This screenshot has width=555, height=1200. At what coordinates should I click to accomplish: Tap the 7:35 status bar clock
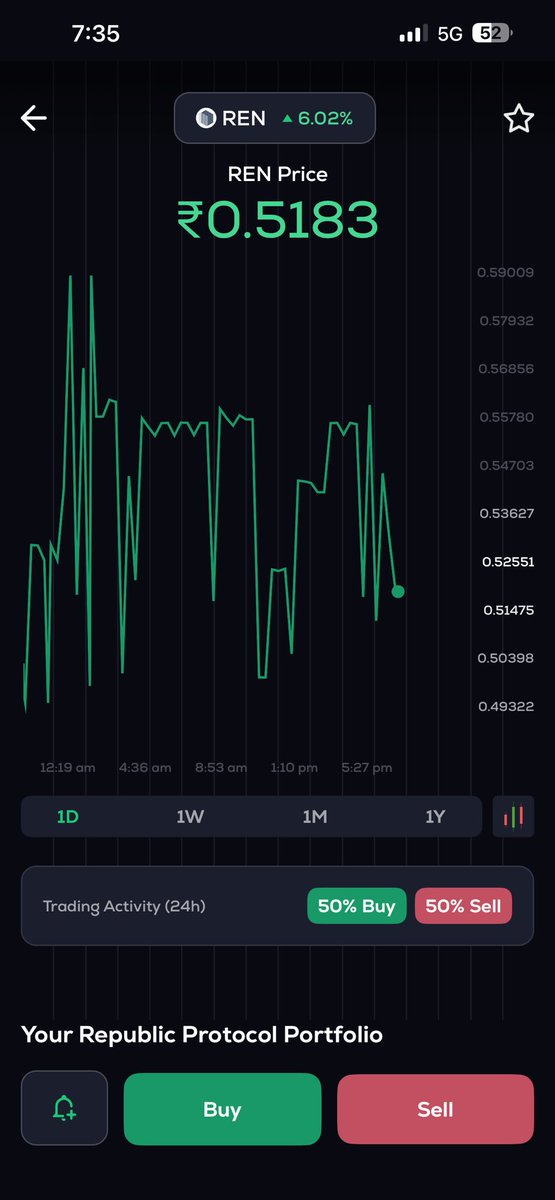pyautogui.click(x=96, y=33)
